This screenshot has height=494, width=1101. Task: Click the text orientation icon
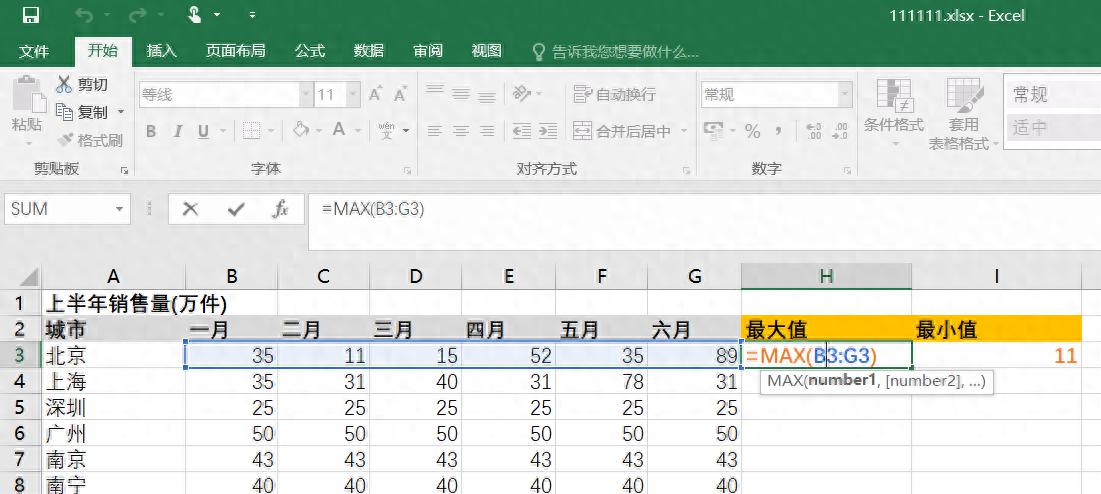click(520, 93)
